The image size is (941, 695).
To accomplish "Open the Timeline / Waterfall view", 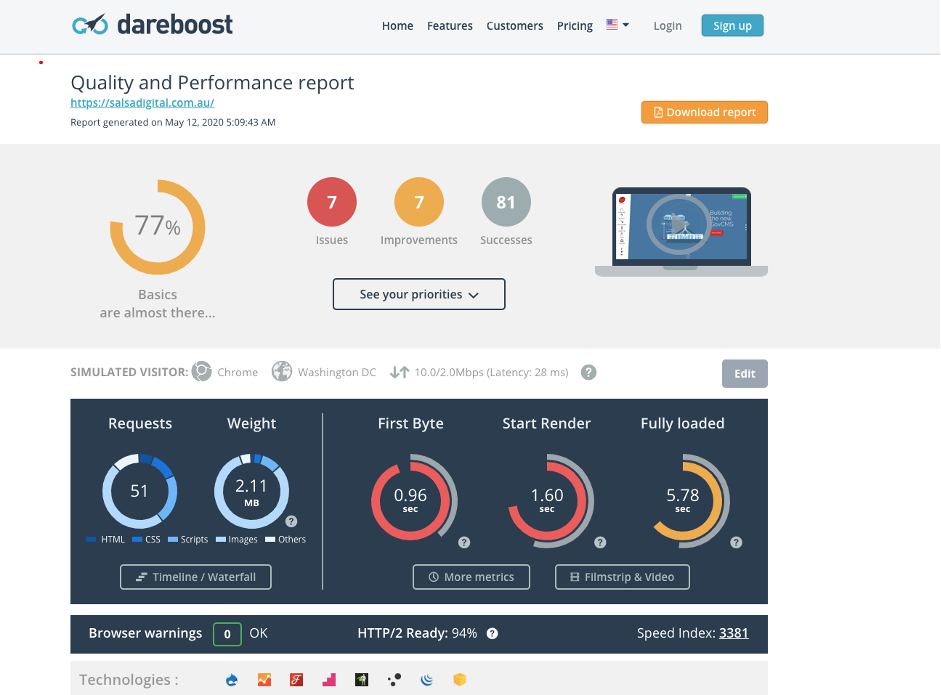I will pyautogui.click(x=195, y=577).
